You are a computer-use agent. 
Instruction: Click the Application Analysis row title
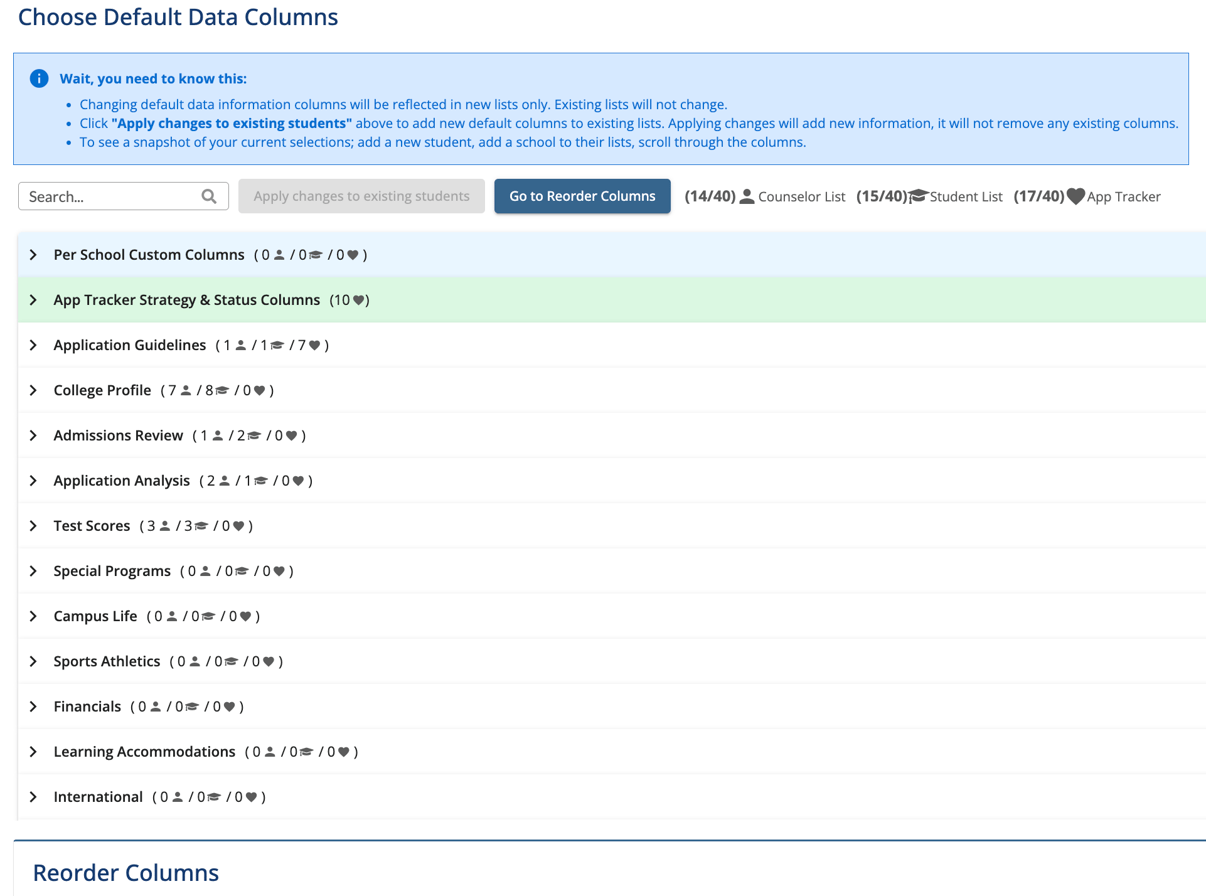121,481
